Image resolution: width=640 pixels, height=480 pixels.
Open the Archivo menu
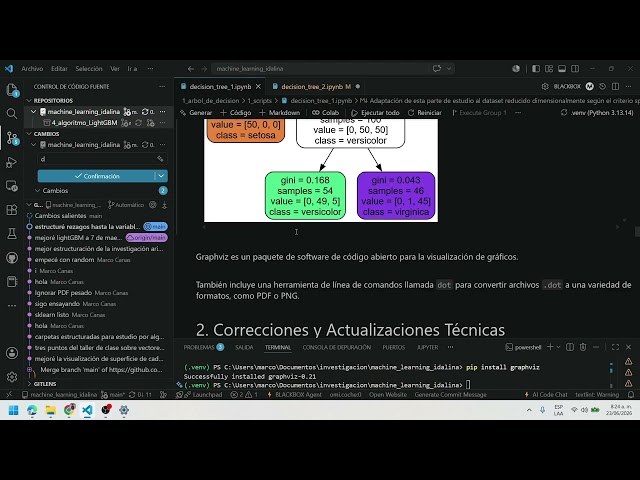32,69
